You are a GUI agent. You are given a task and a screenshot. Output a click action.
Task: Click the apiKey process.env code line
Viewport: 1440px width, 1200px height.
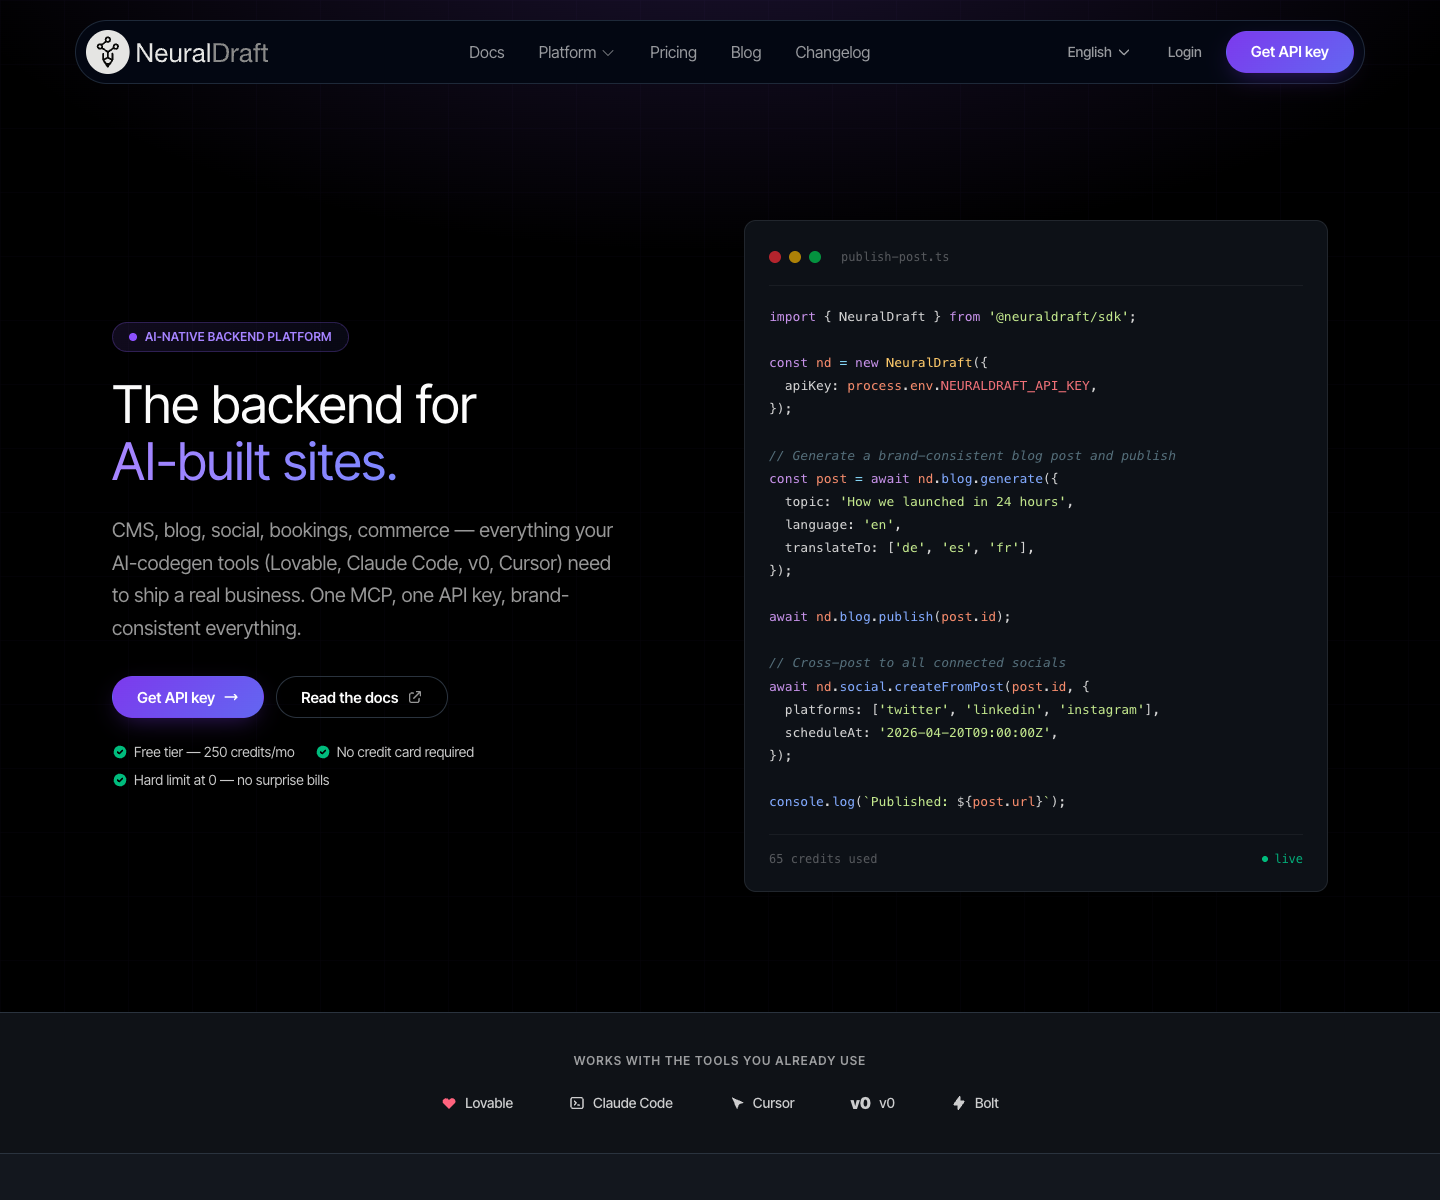[941, 386]
